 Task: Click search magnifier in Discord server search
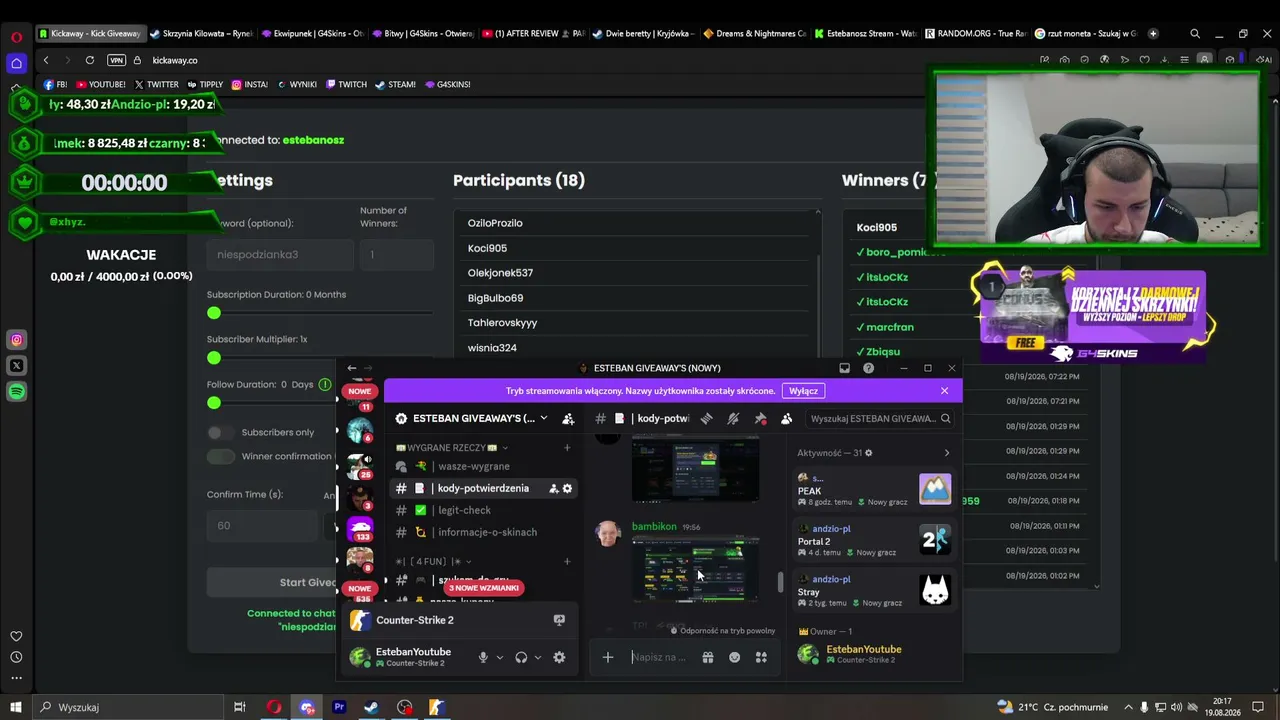945,418
